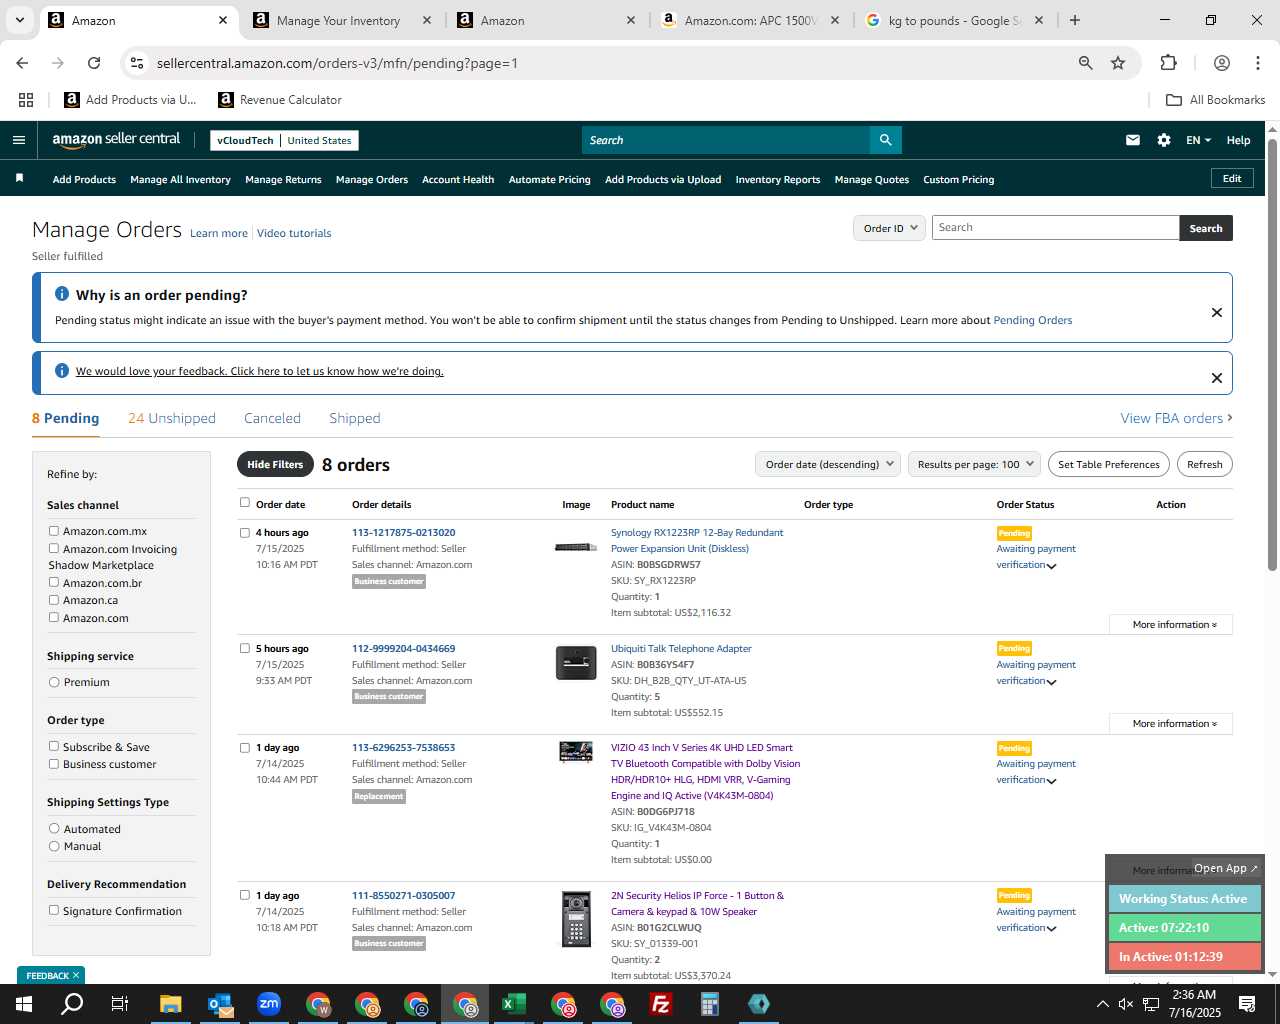The width and height of the screenshot is (1280, 1024).
Task: Check the Business customer order type filter
Action: click(54, 764)
